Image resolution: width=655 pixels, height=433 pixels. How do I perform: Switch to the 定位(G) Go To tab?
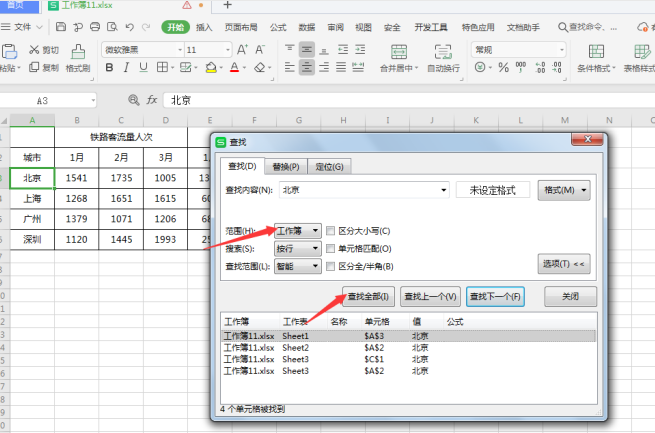coord(329,167)
